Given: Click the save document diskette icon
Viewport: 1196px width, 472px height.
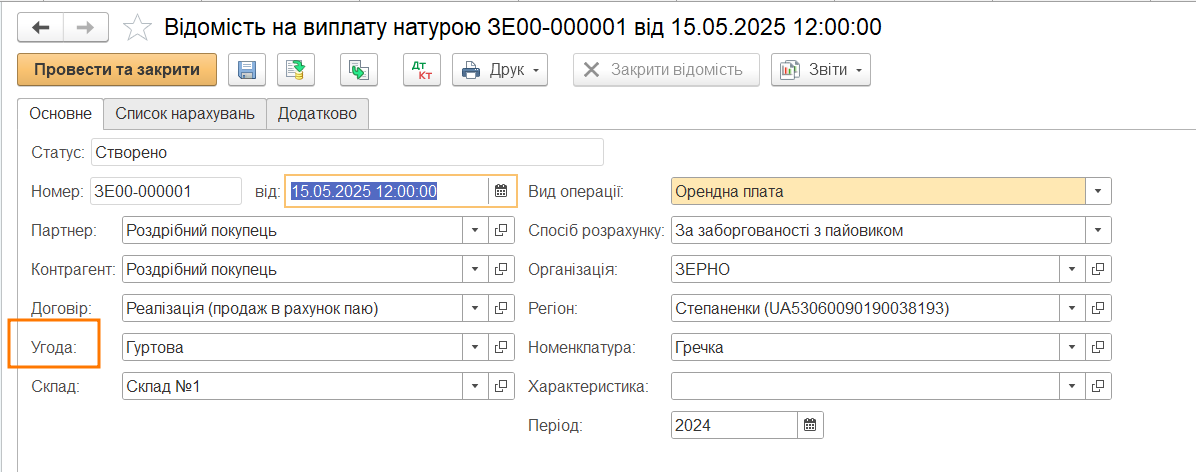Looking at the screenshot, I should [x=246, y=70].
